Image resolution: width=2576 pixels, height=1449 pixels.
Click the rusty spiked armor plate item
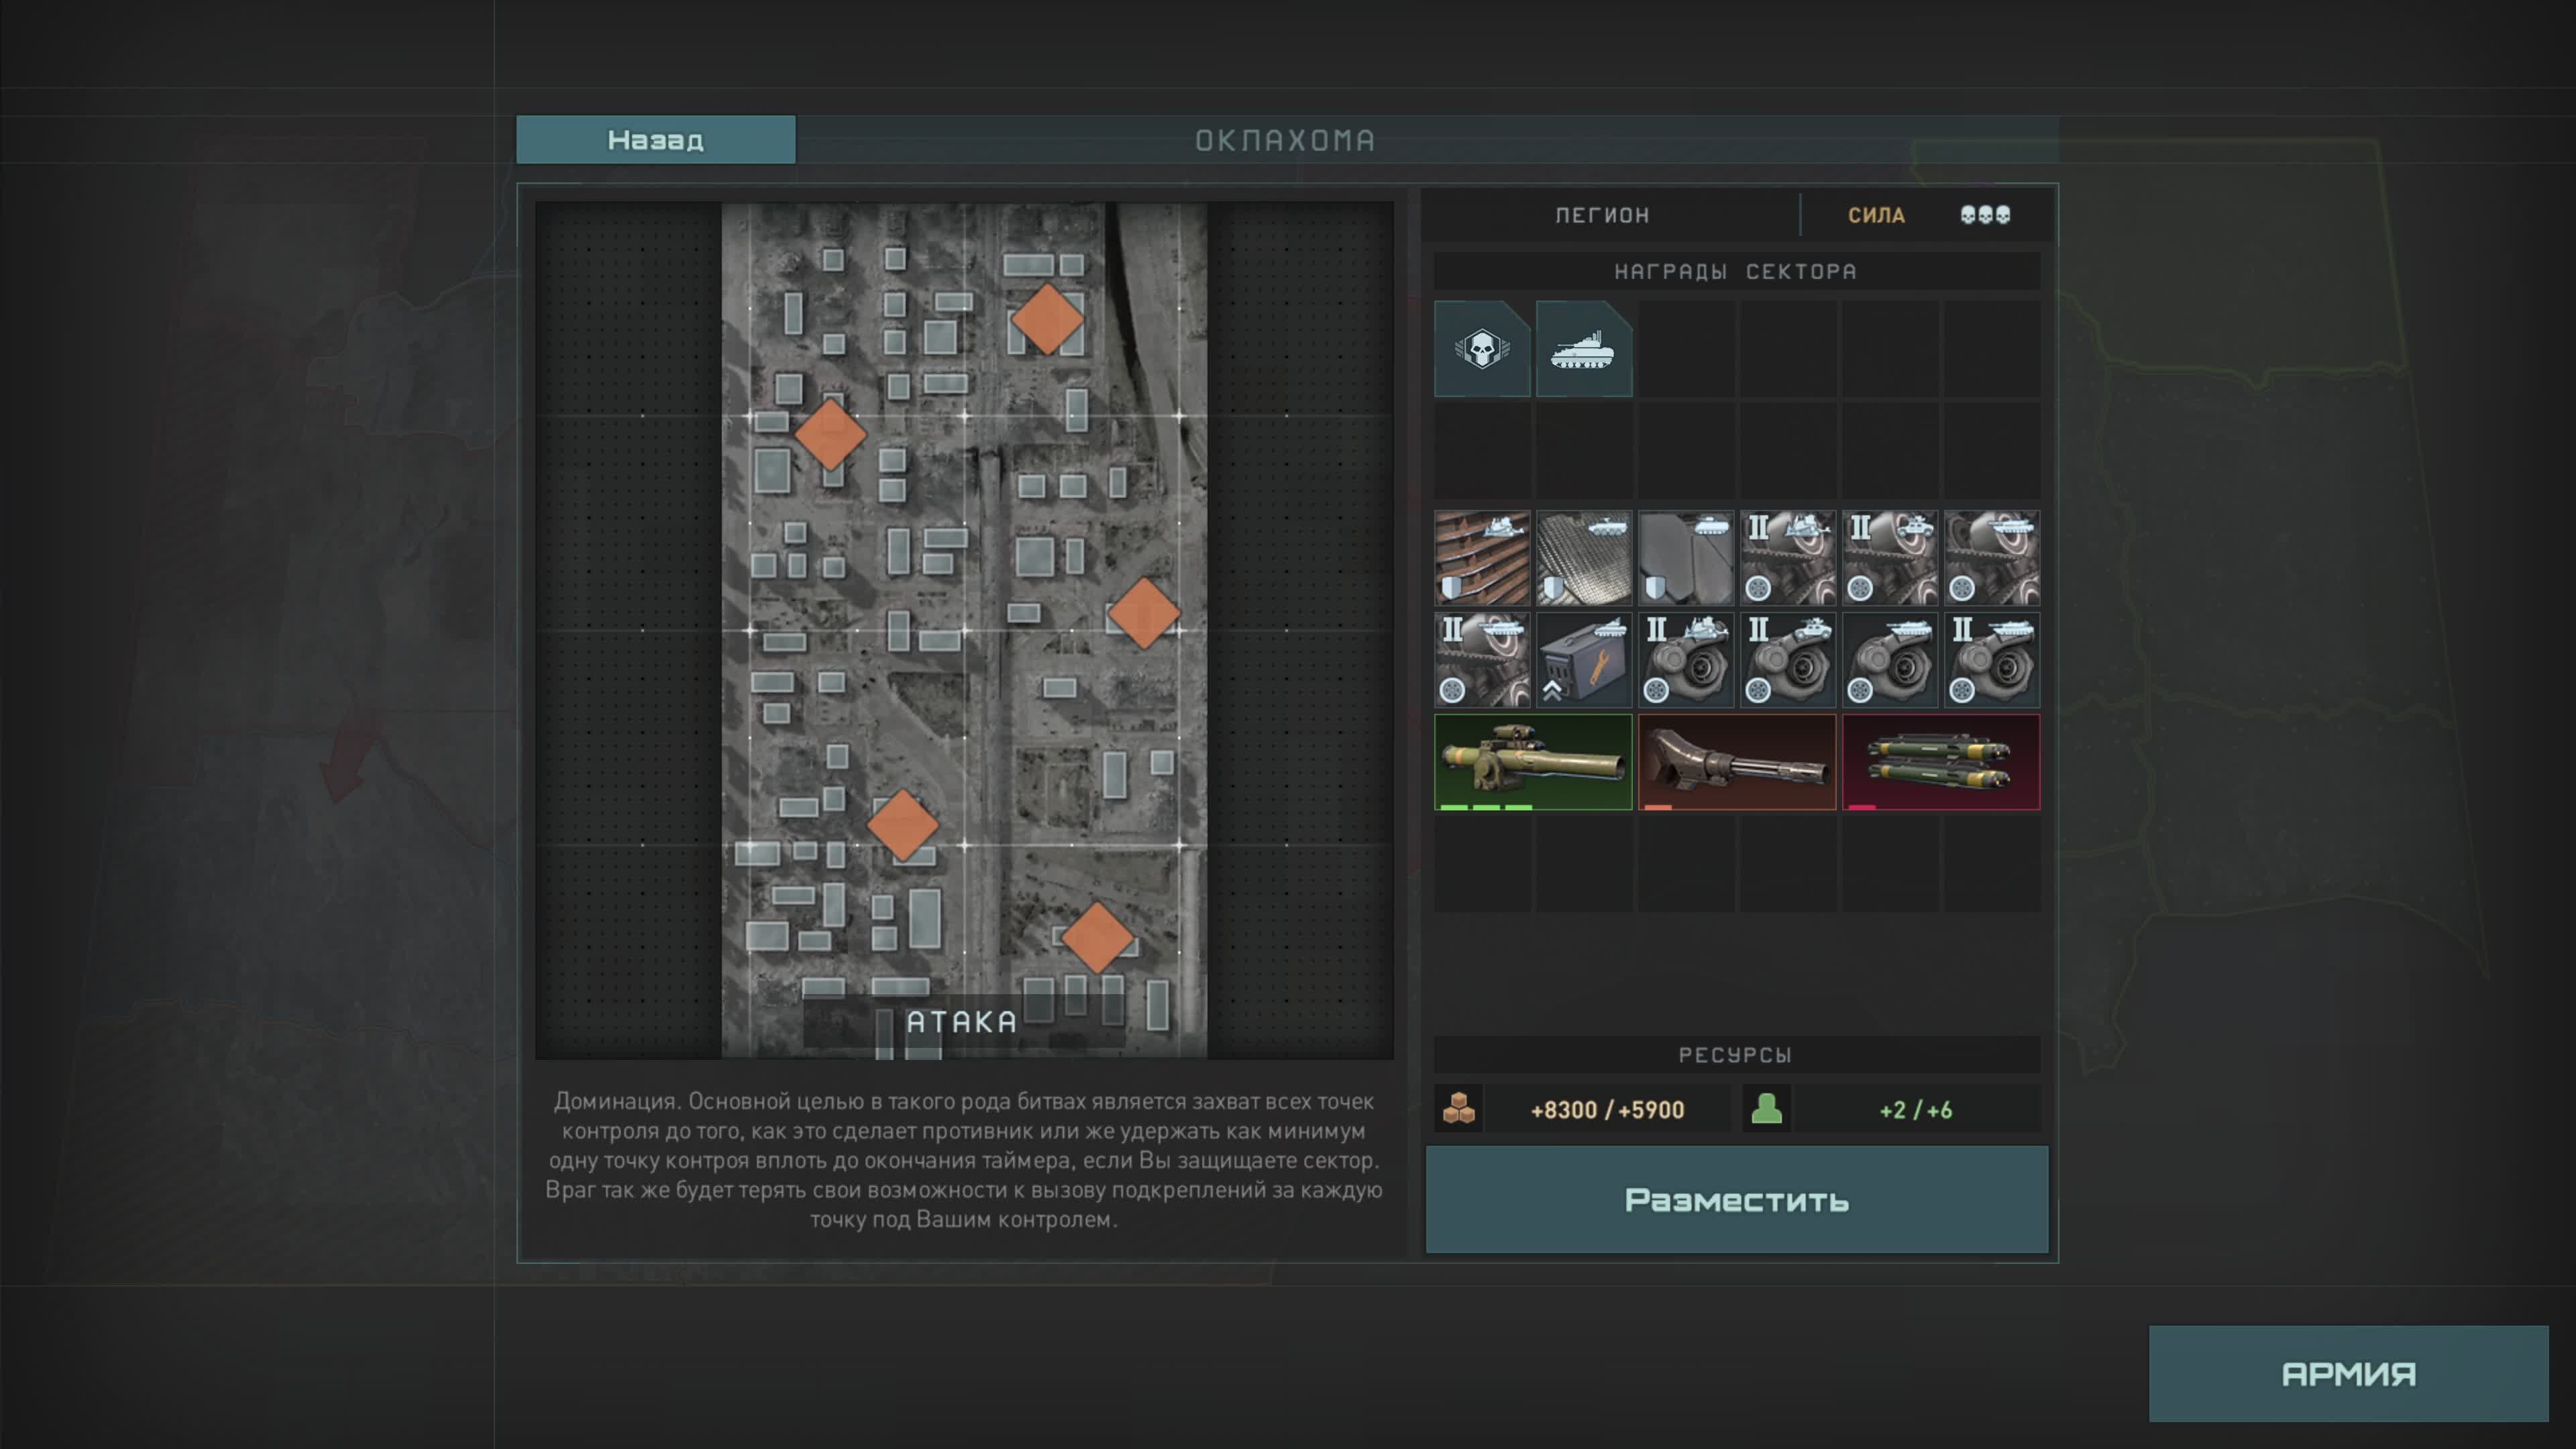[x=1481, y=558]
